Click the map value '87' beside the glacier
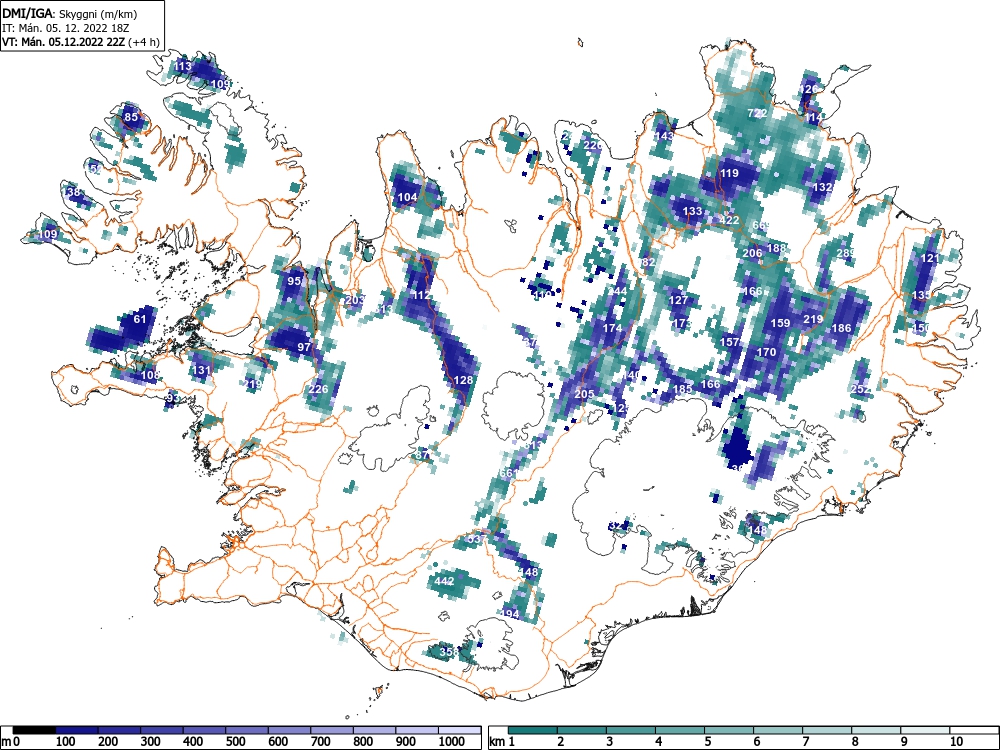 (x=422, y=455)
